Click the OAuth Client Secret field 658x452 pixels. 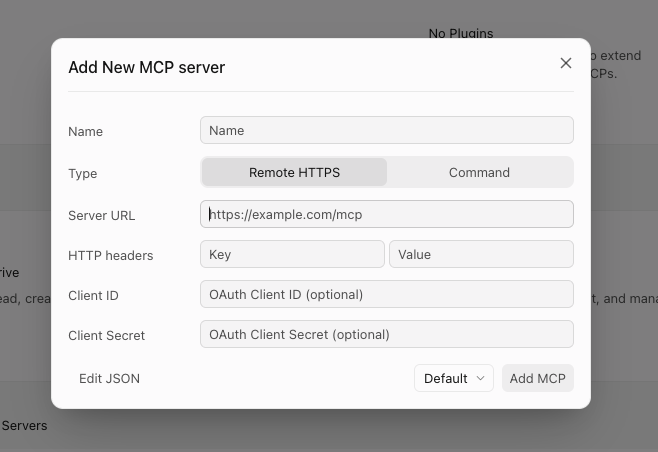pyautogui.click(x=386, y=334)
